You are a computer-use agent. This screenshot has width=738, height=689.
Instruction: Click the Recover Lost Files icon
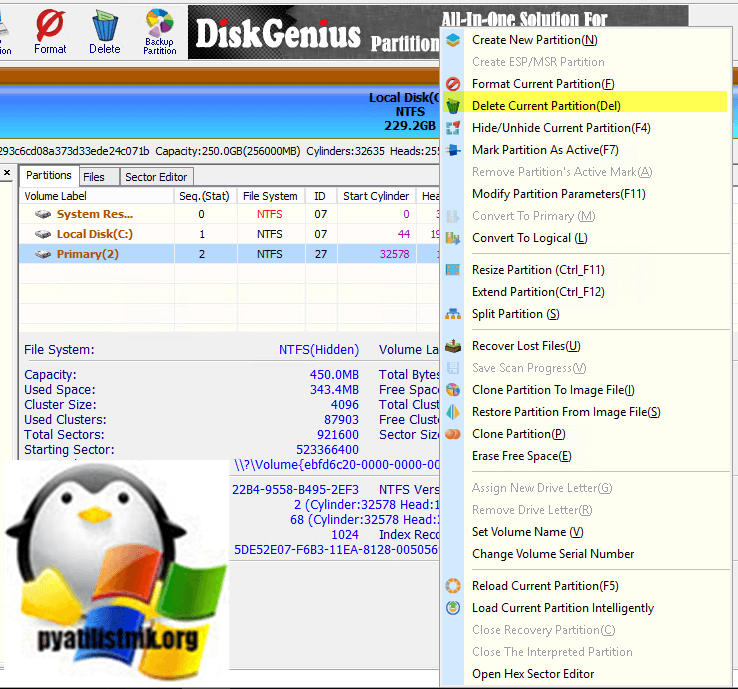(x=453, y=346)
